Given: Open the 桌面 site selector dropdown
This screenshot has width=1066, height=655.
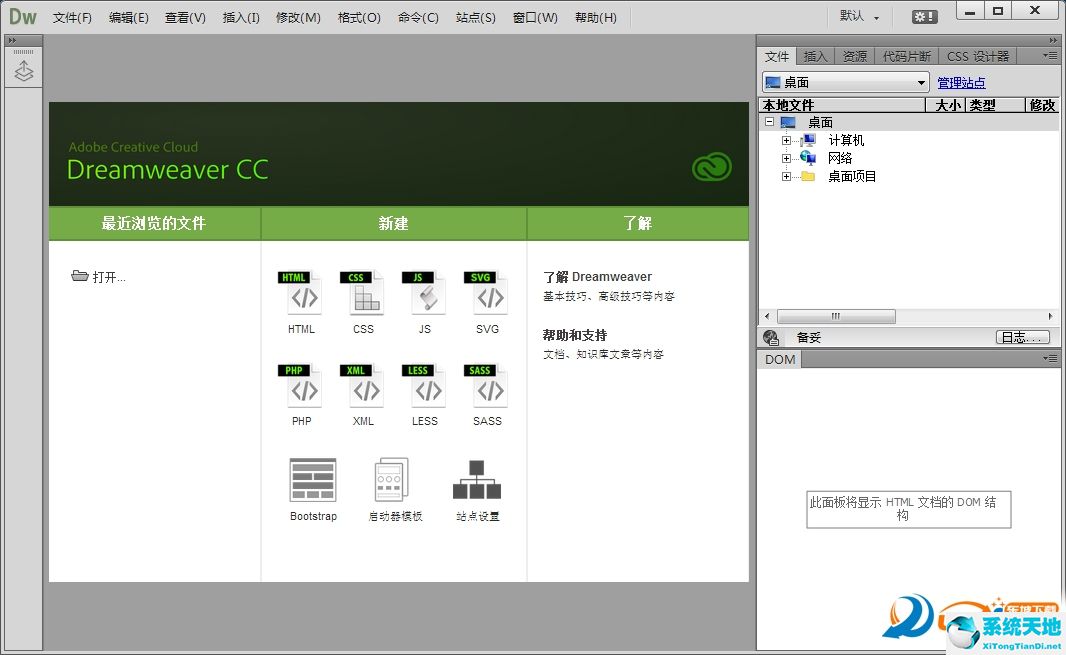Looking at the screenshot, I should point(846,83).
